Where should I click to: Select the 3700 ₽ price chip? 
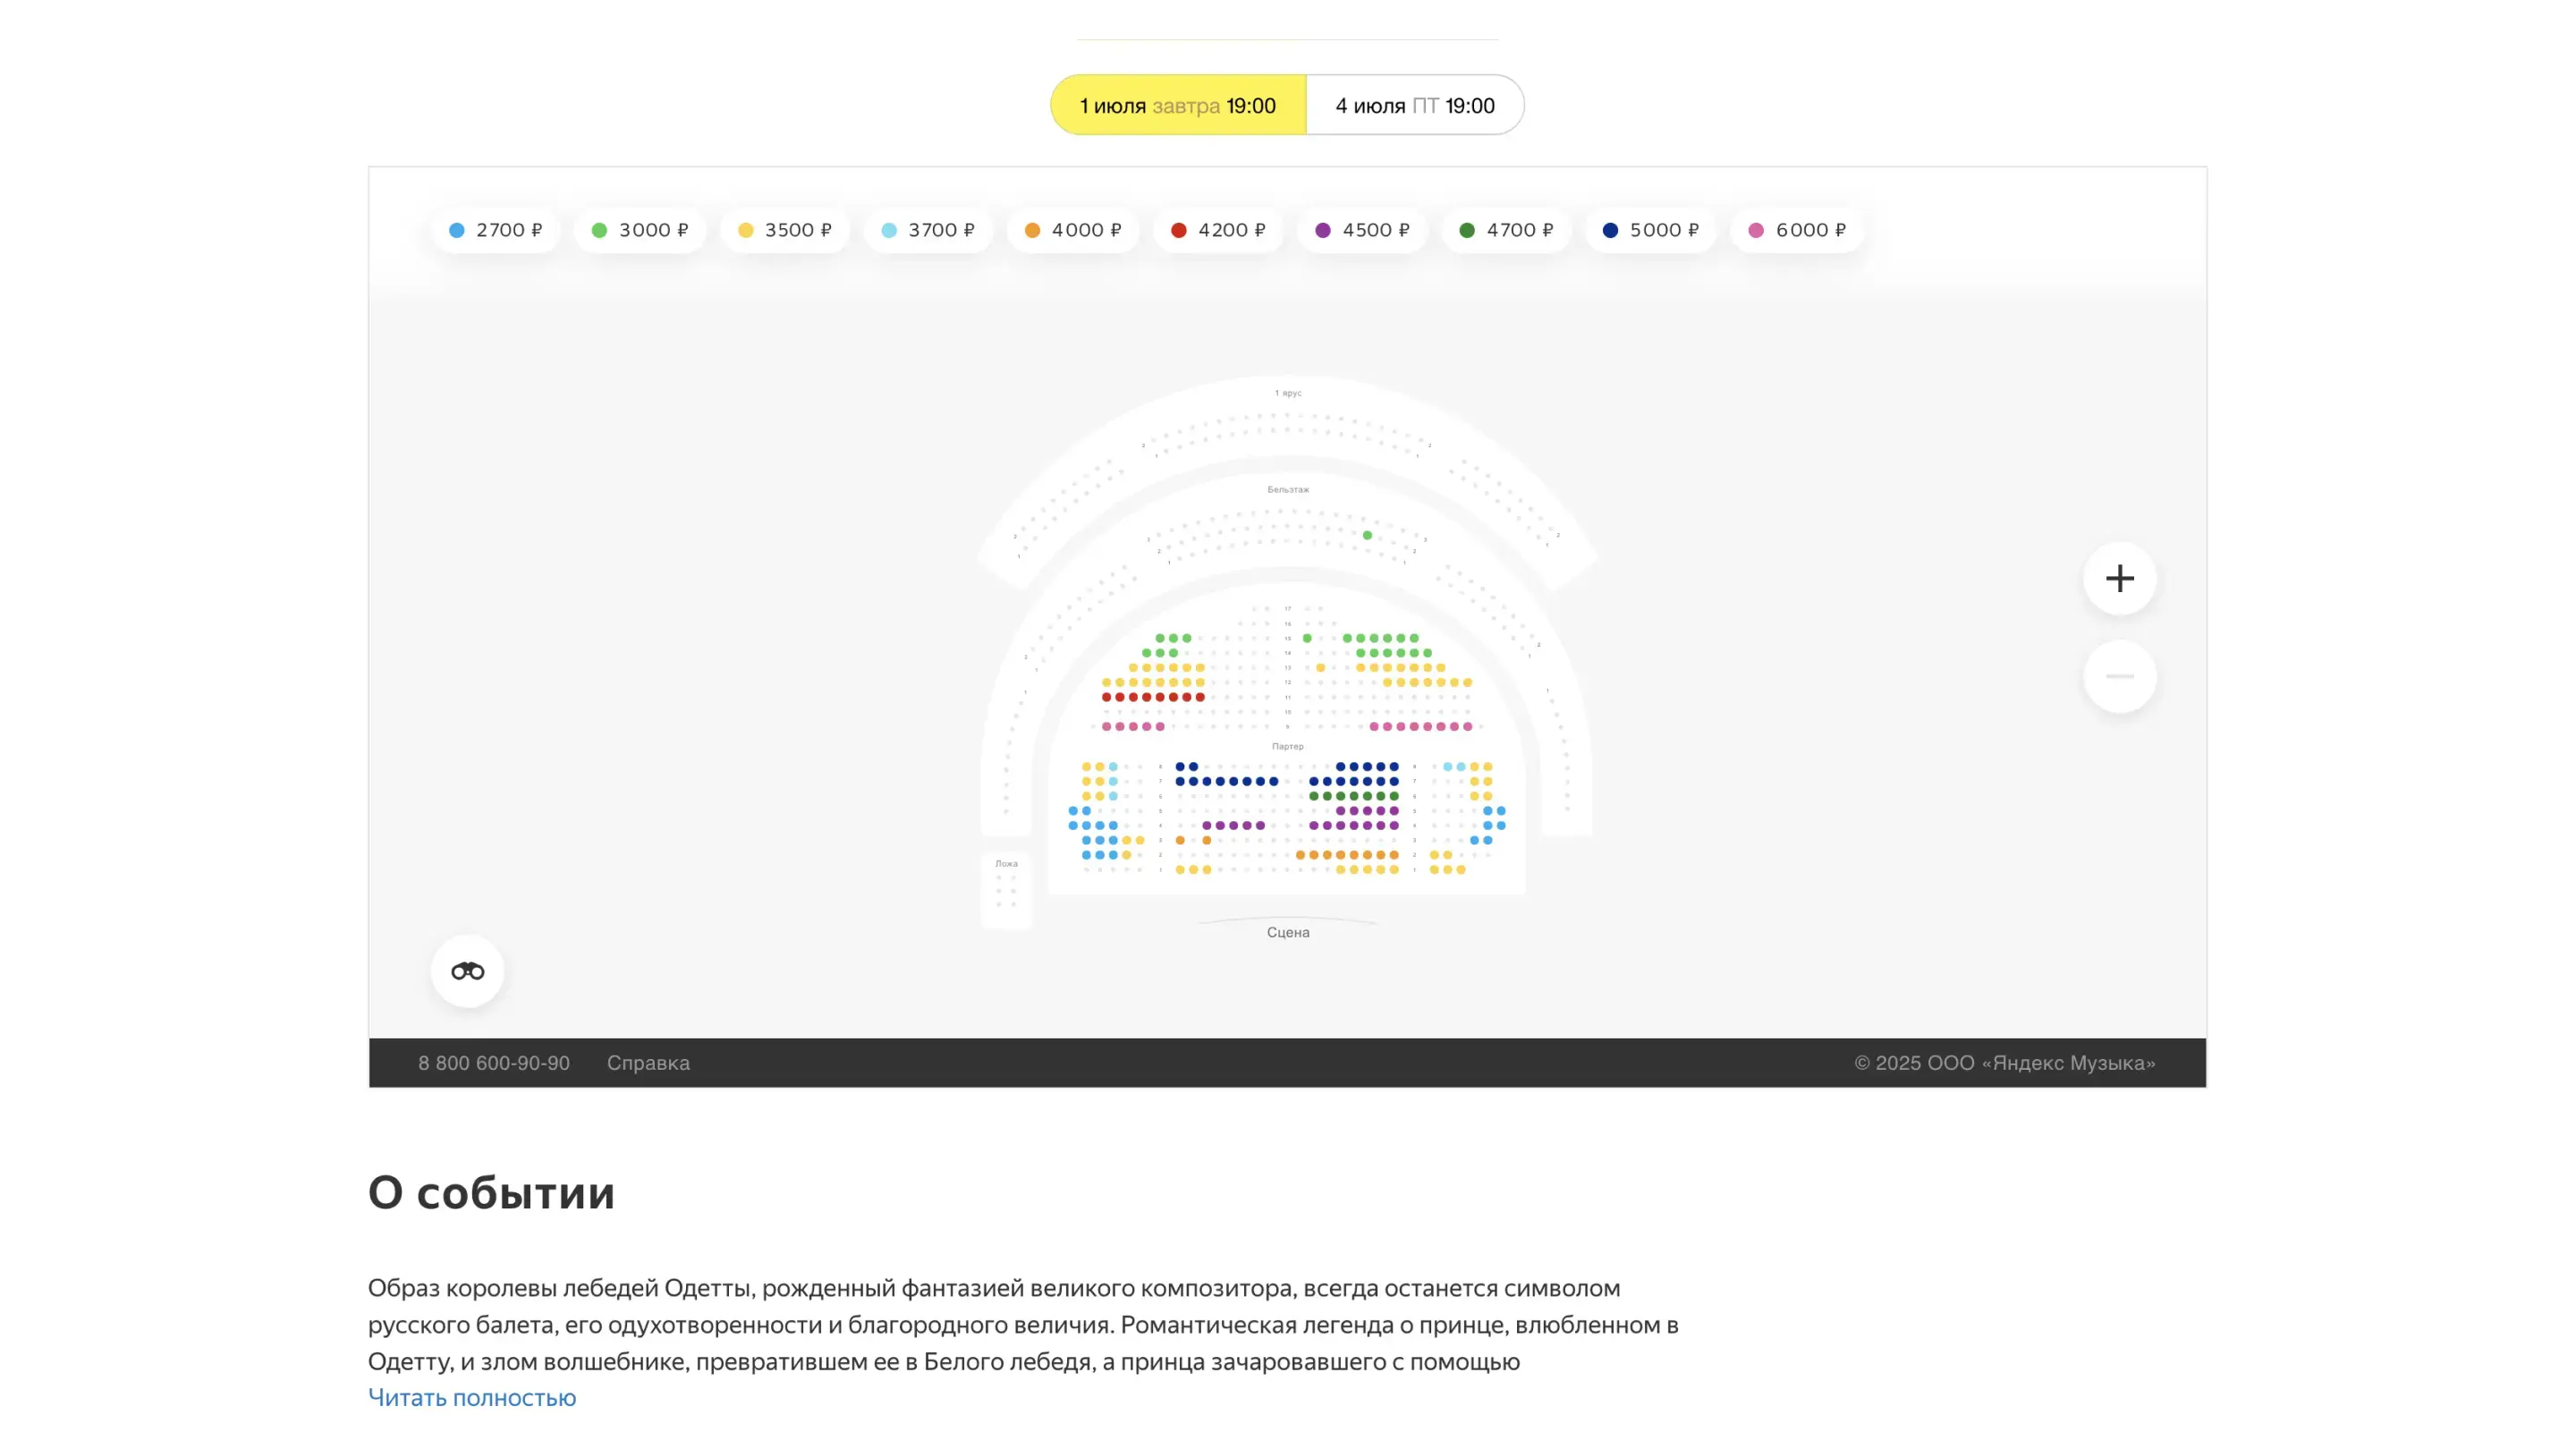pos(928,230)
